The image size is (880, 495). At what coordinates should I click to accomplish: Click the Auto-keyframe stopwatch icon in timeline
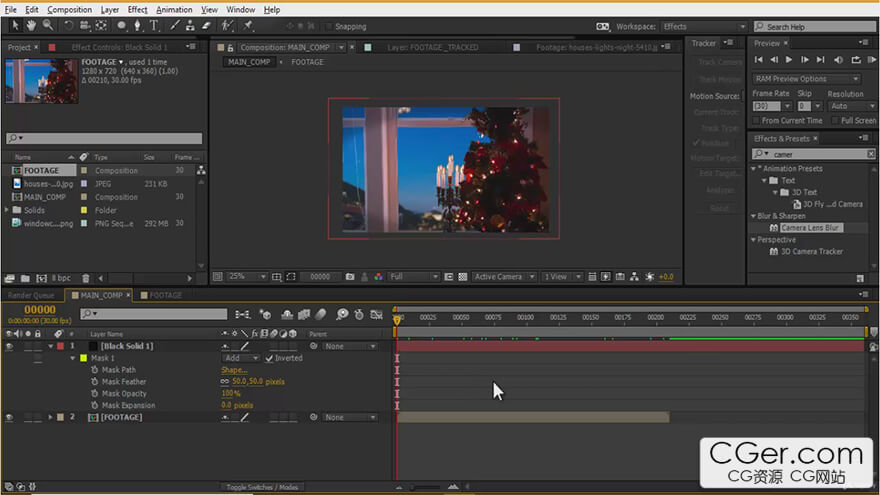coord(359,315)
